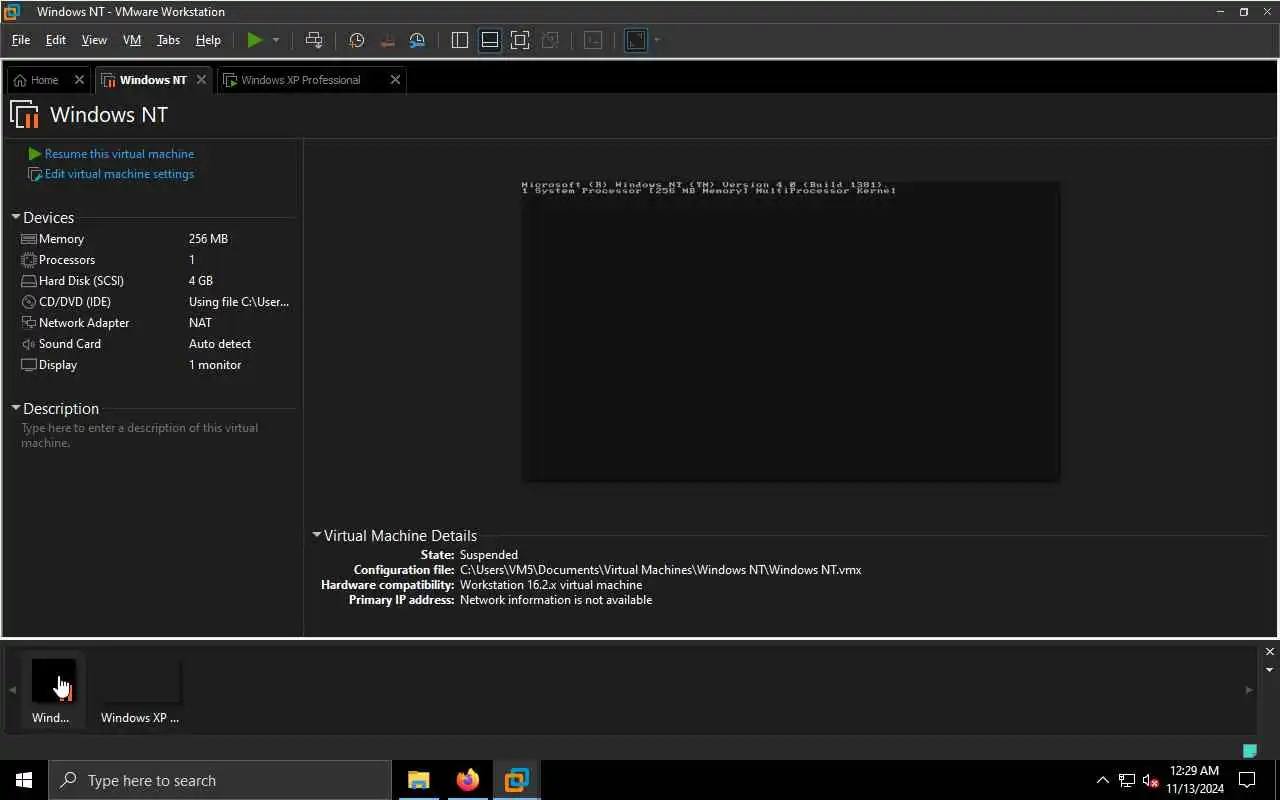Toggle the thumbnail bar toolbar icon

(489, 40)
